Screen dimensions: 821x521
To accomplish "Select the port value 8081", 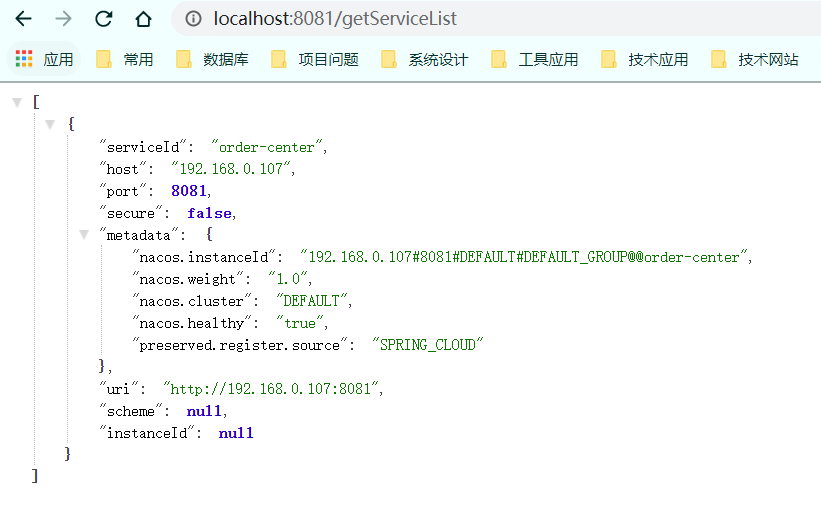I will 188,191.
